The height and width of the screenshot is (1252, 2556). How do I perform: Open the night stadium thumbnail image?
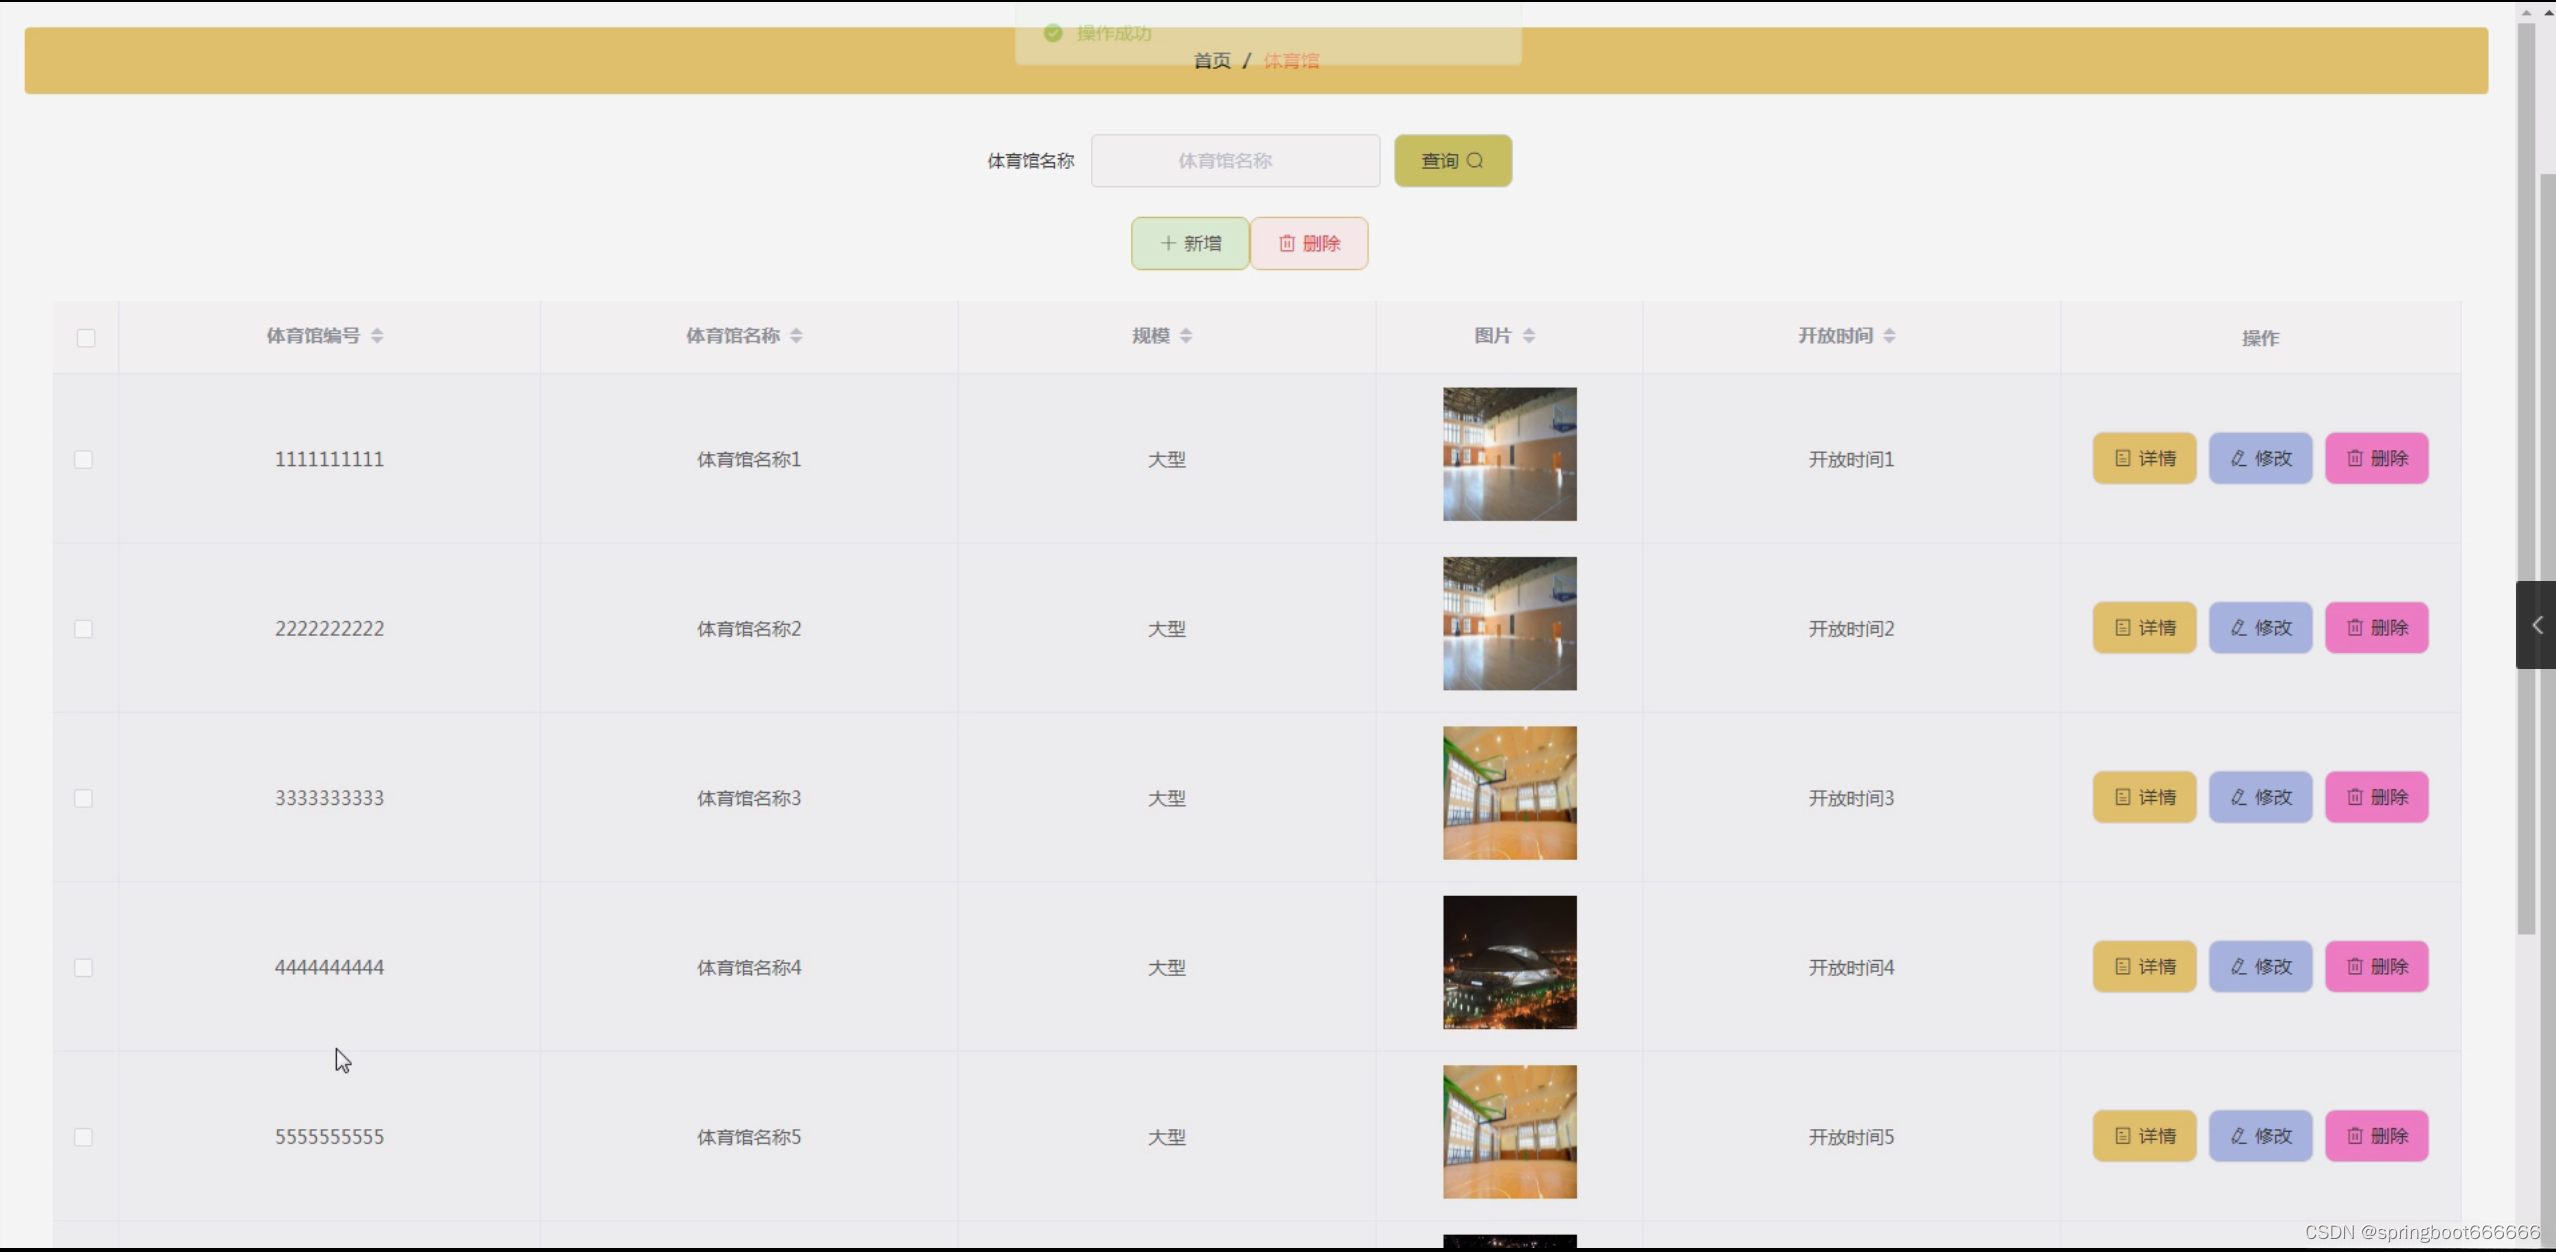tap(1509, 962)
